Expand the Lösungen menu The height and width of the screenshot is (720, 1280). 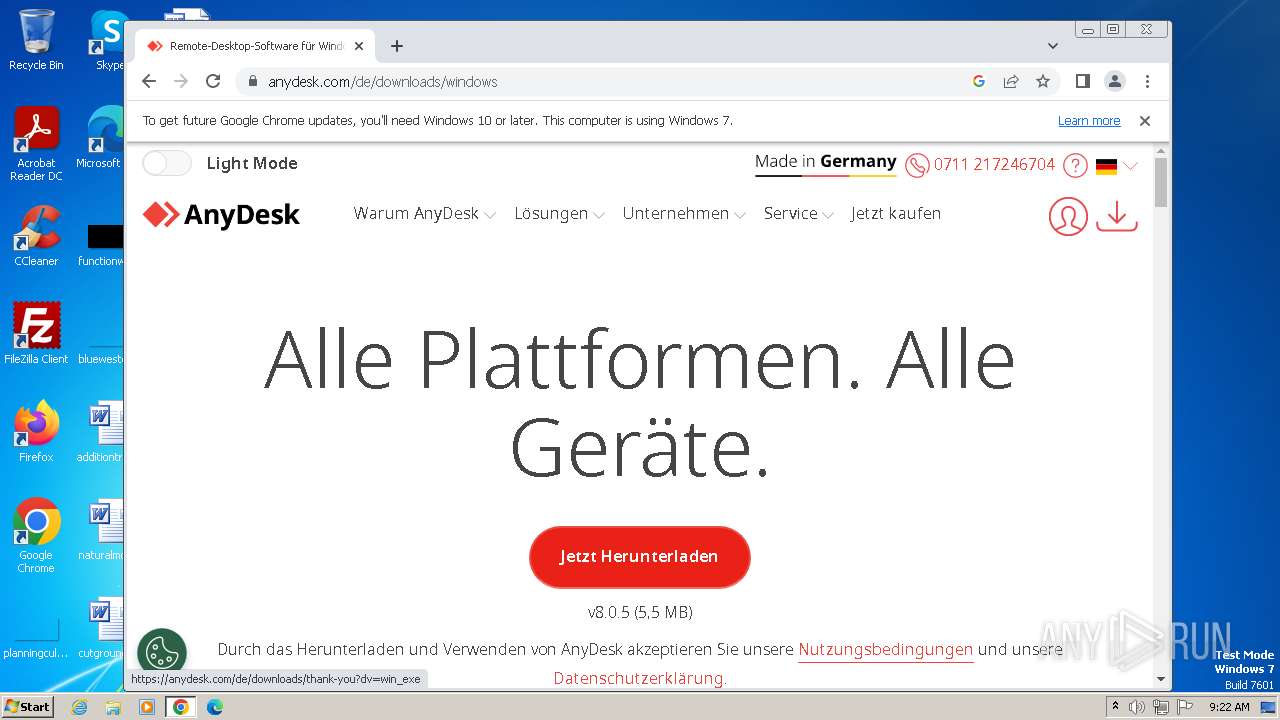559,214
